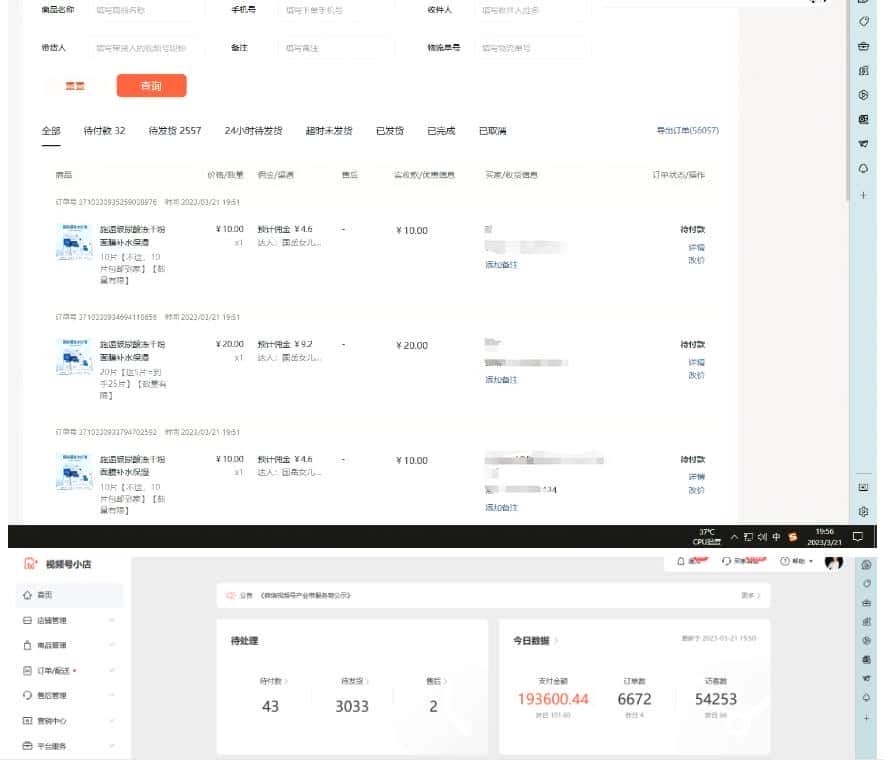Click 添加备注 on the first order
Image resolution: width=884 pixels, height=760 pixels.
(501, 265)
